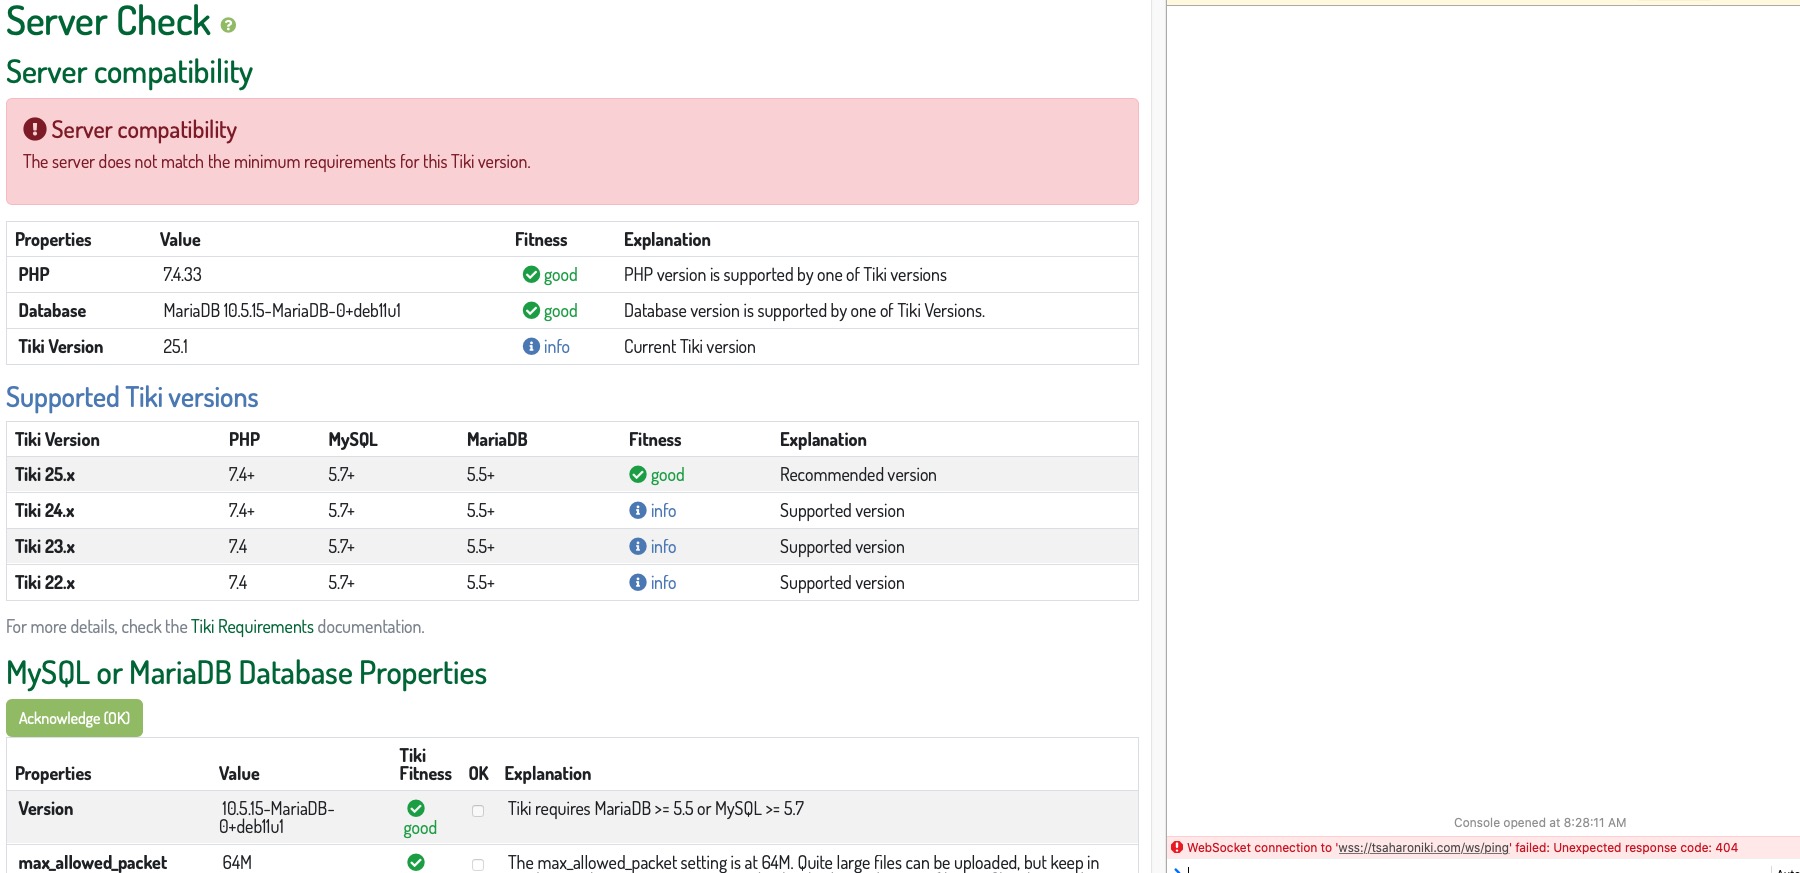Select the PHP value 7.4.33
The width and height of the screenshot is (1800, 873).
182,275
